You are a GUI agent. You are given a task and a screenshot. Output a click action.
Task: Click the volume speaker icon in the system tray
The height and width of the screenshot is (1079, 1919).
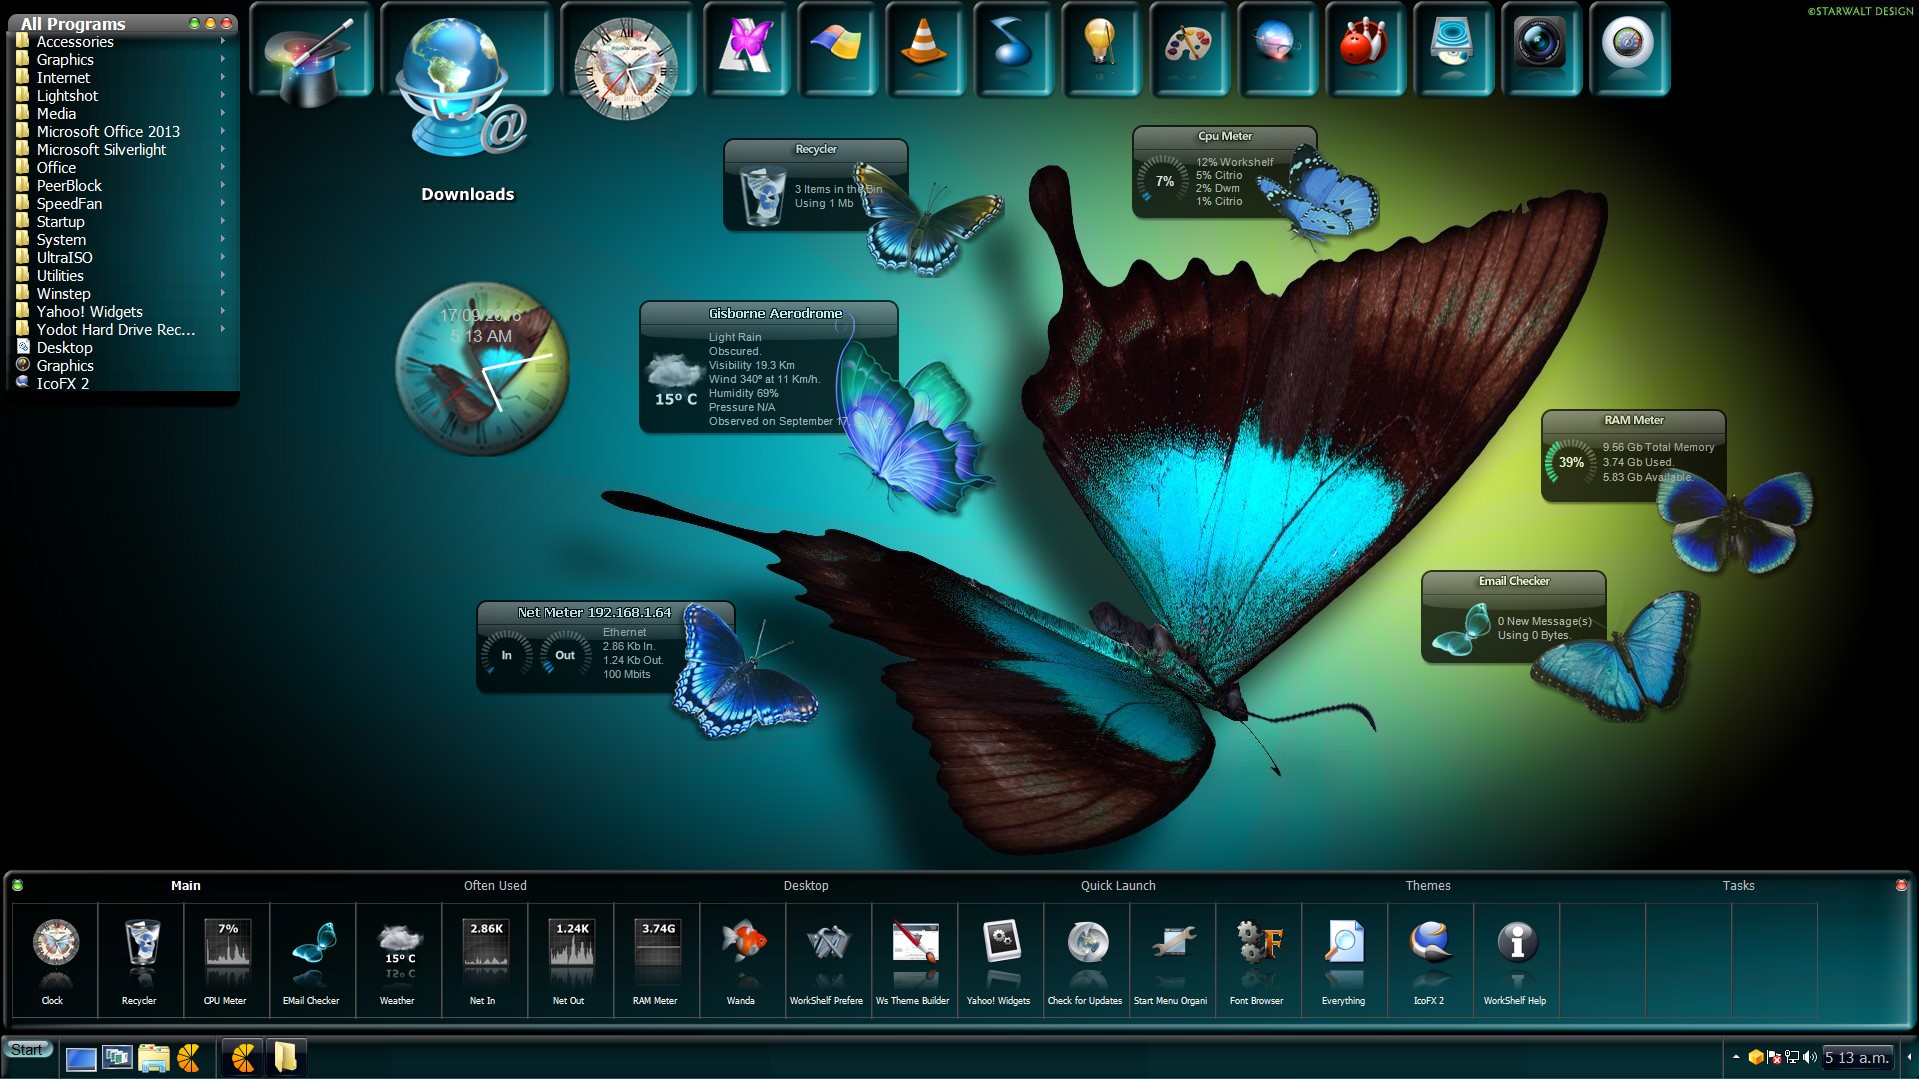point(1810,1057)
